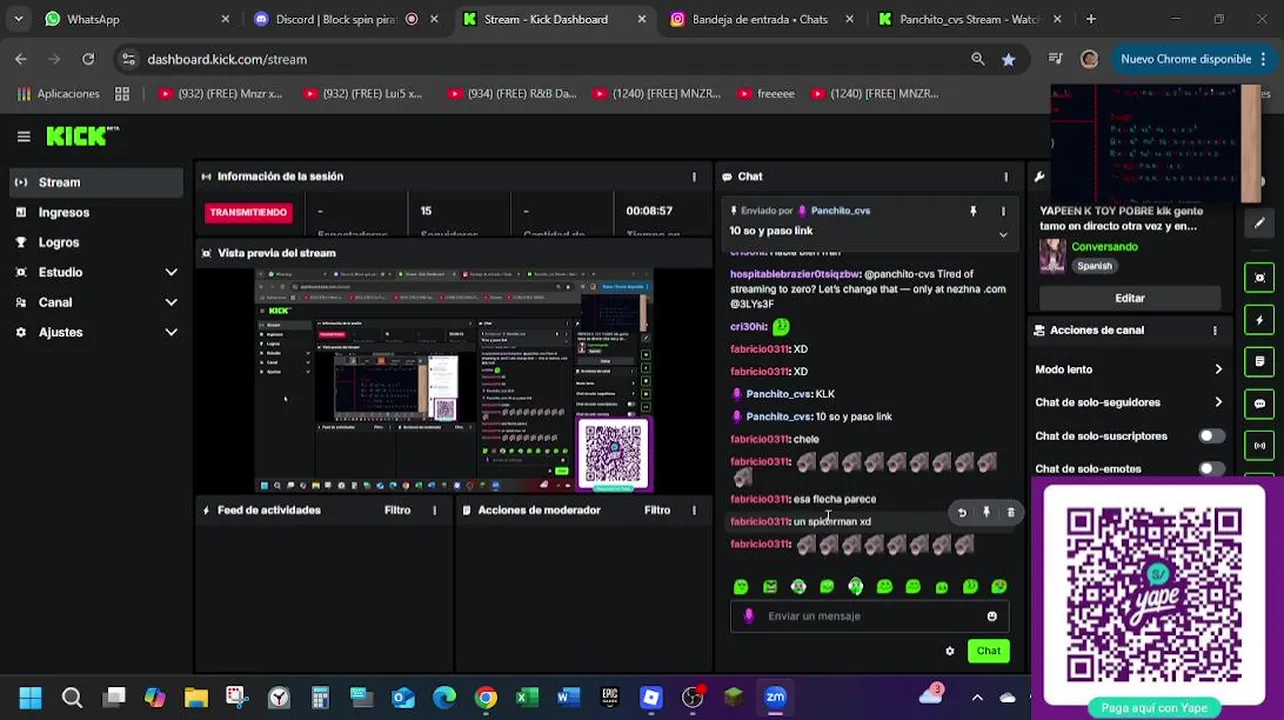The image size is (1284, 720).
Task: Open chat settings gear icon
Action: click(950, 651)
